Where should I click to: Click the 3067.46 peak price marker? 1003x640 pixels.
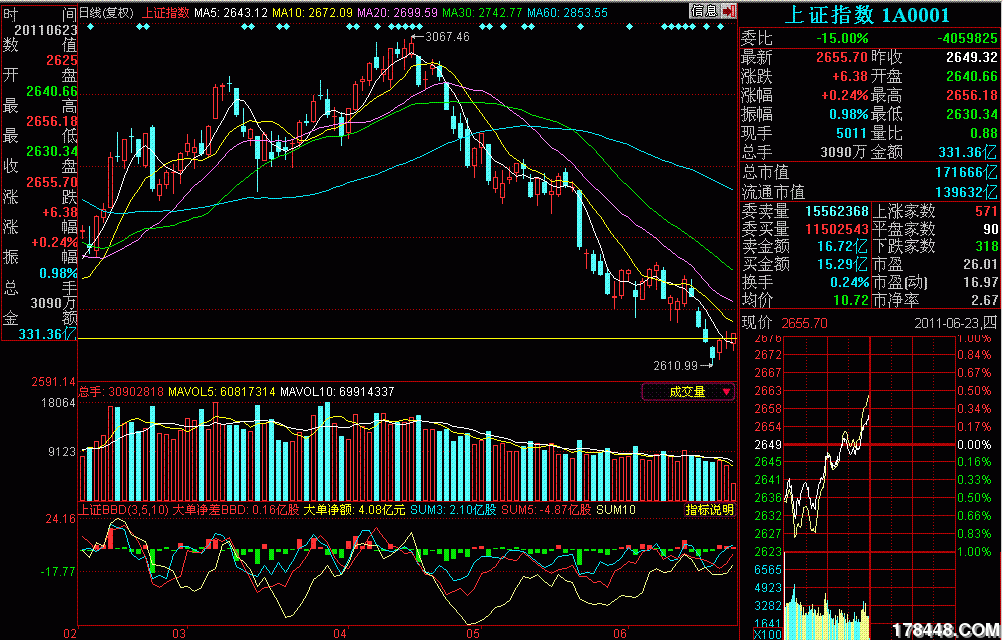(x=445, y=37)
